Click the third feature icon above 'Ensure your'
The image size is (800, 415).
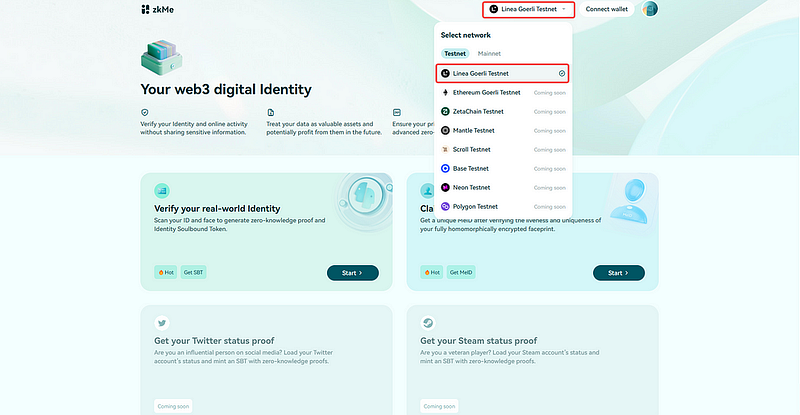tap(397, 112)
